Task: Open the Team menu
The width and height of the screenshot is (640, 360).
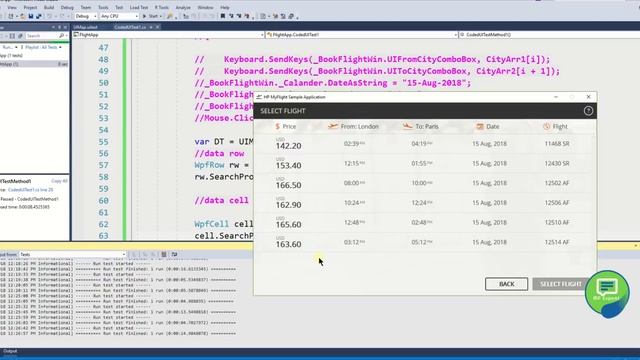Action: 86,7
